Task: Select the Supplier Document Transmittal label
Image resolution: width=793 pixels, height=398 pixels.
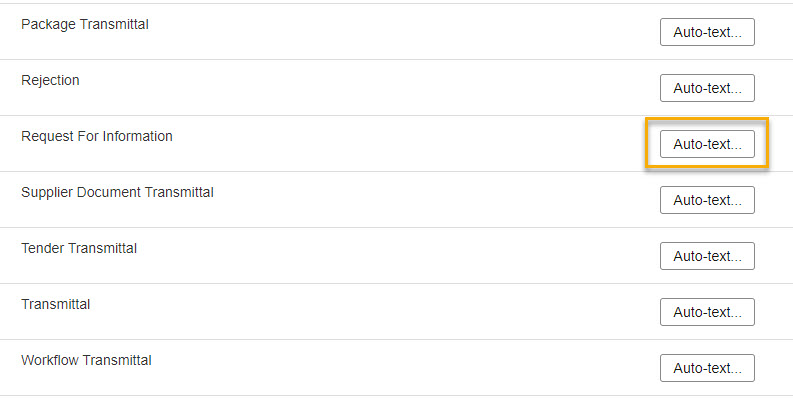Action: (117, 192)
